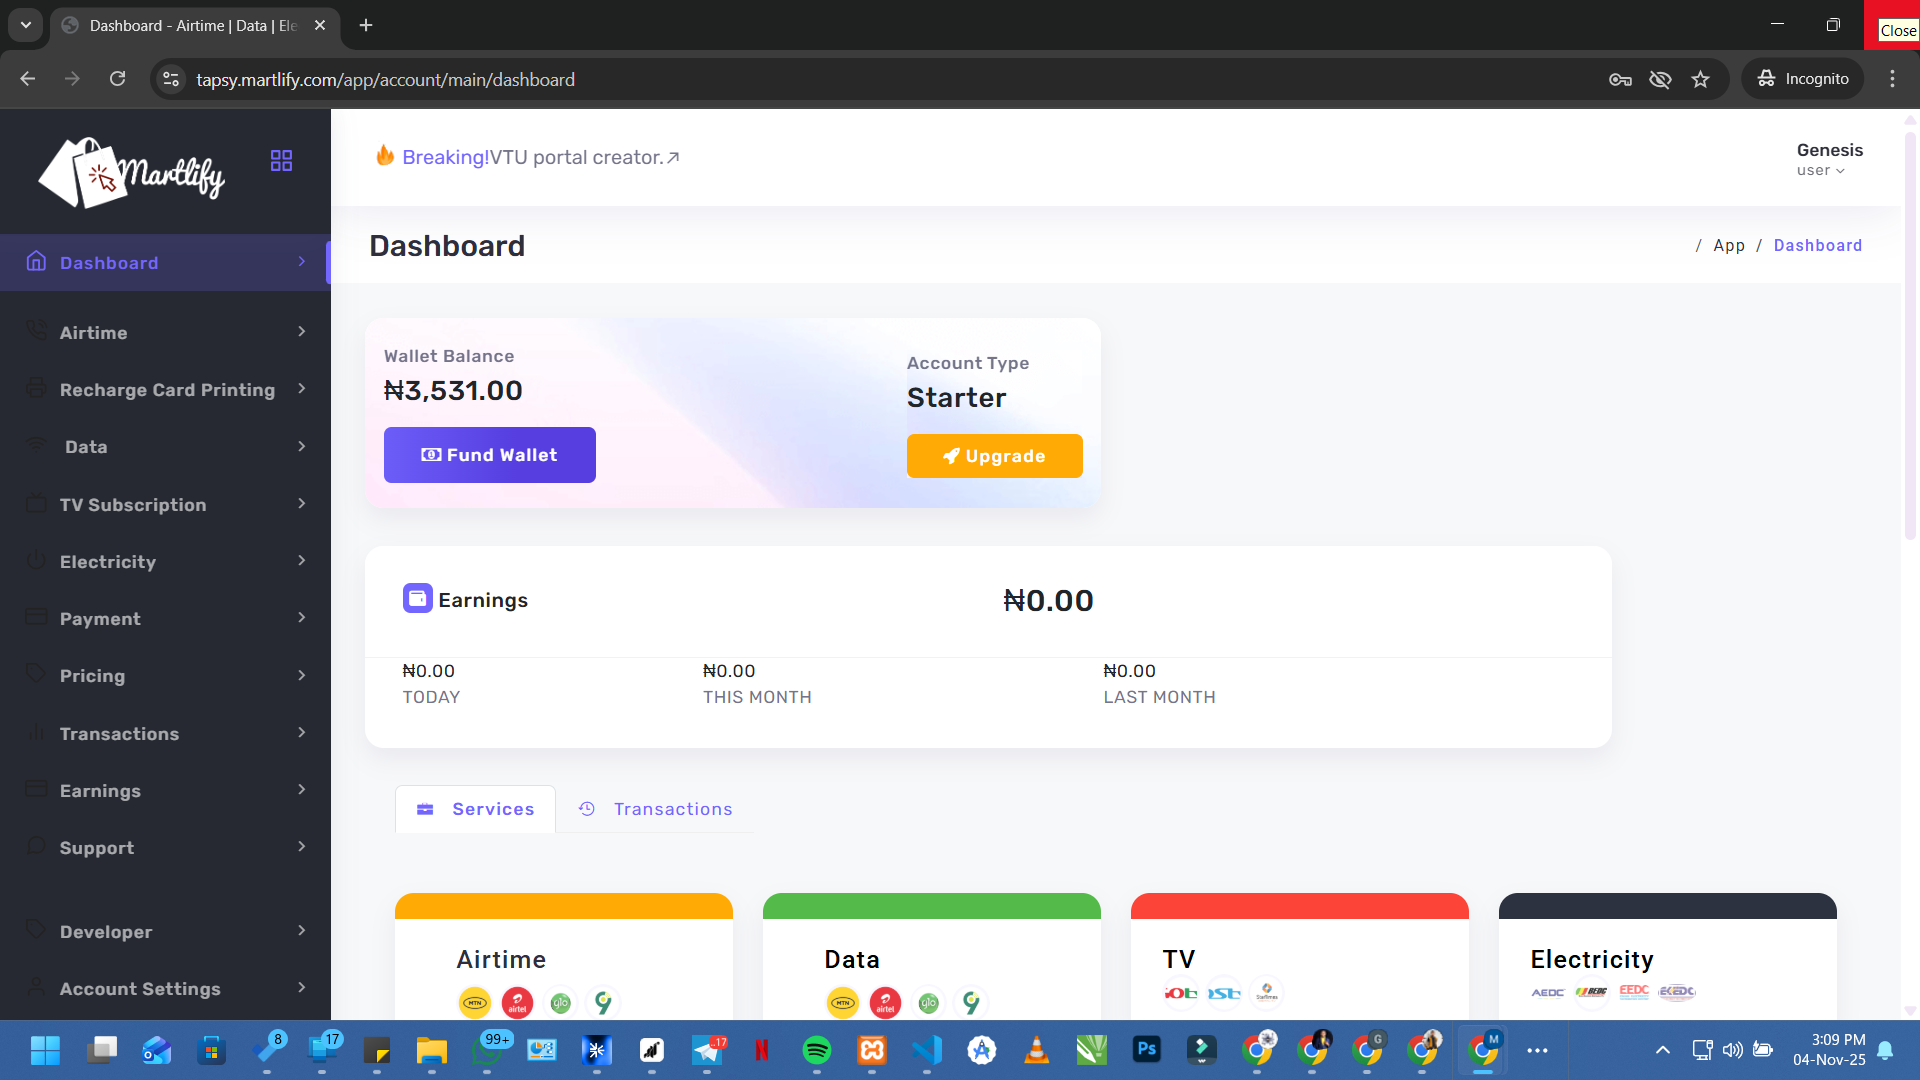Click the DStv logo under TV
The height and width of the screenshot is (1080, 1920).
click(x=1223, y=993)
